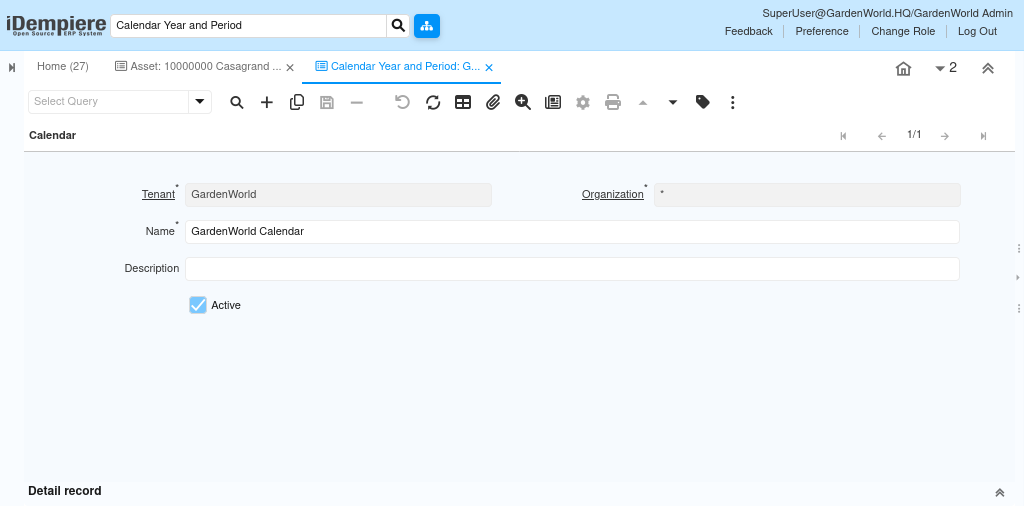Screen dimensions: 1024x506
Task: Open the tab list dropdown showing 2
Action: (945, 68)
